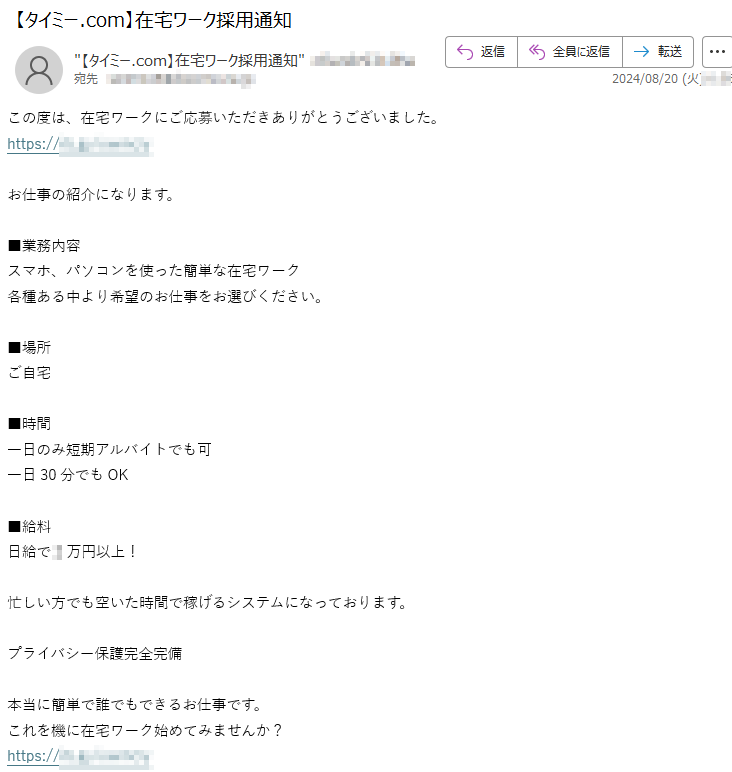Click the 返信 reply arrow button
Viewport: 732px width, 772px height.
point(481,52)
